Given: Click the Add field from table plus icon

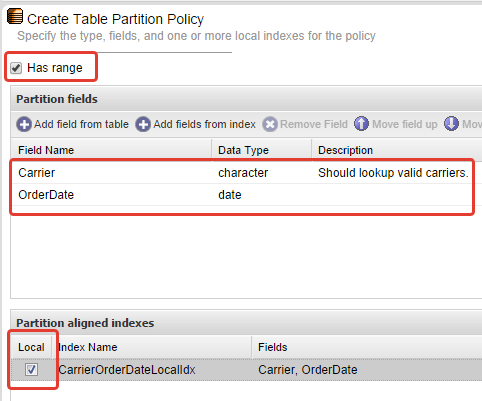Looking at the screenshot, I should click(x=24, y=124).
